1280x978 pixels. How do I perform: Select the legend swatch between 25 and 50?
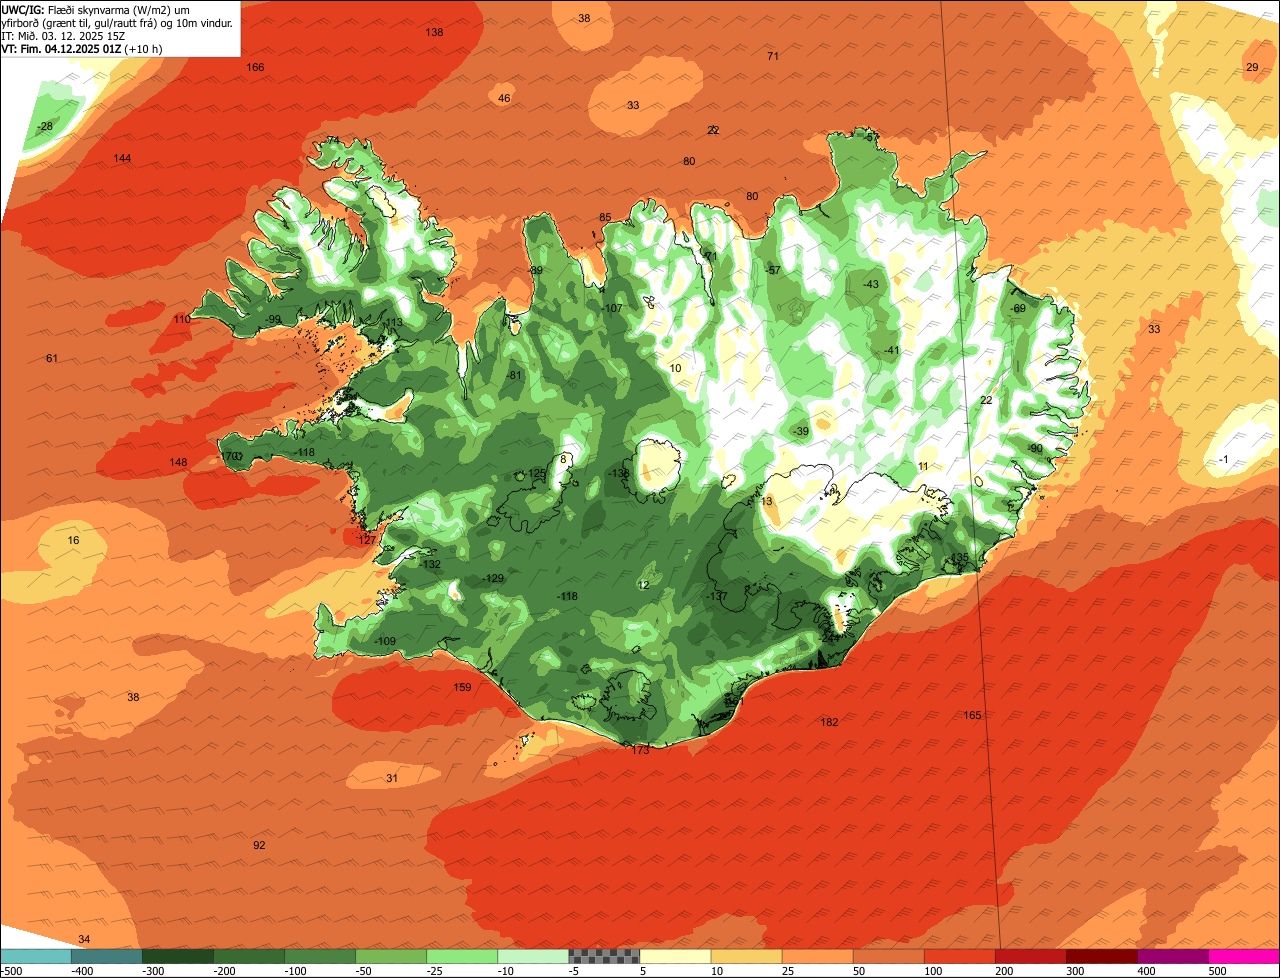click(x=817, y=956)
